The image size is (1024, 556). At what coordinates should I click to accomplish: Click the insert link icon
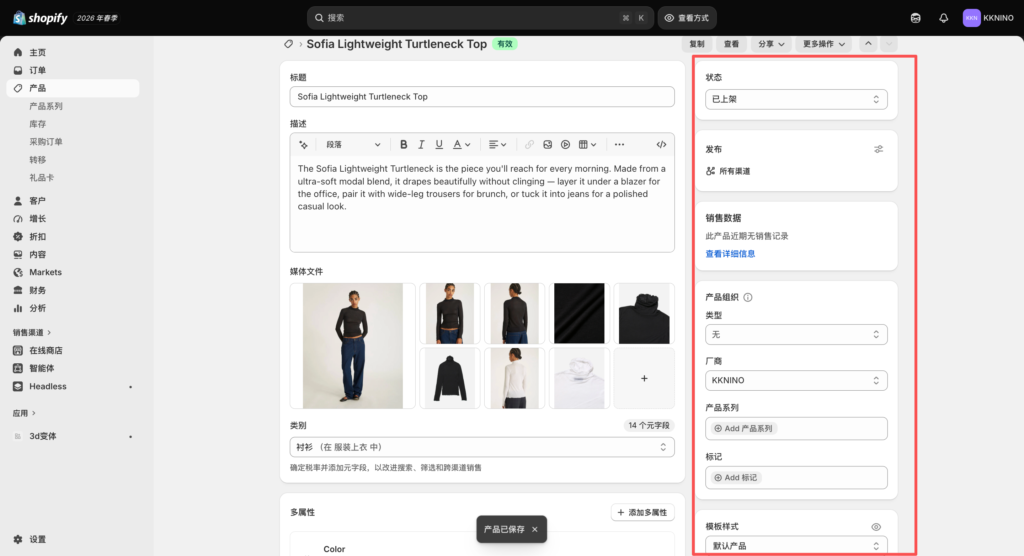click(x=529, y=144)
